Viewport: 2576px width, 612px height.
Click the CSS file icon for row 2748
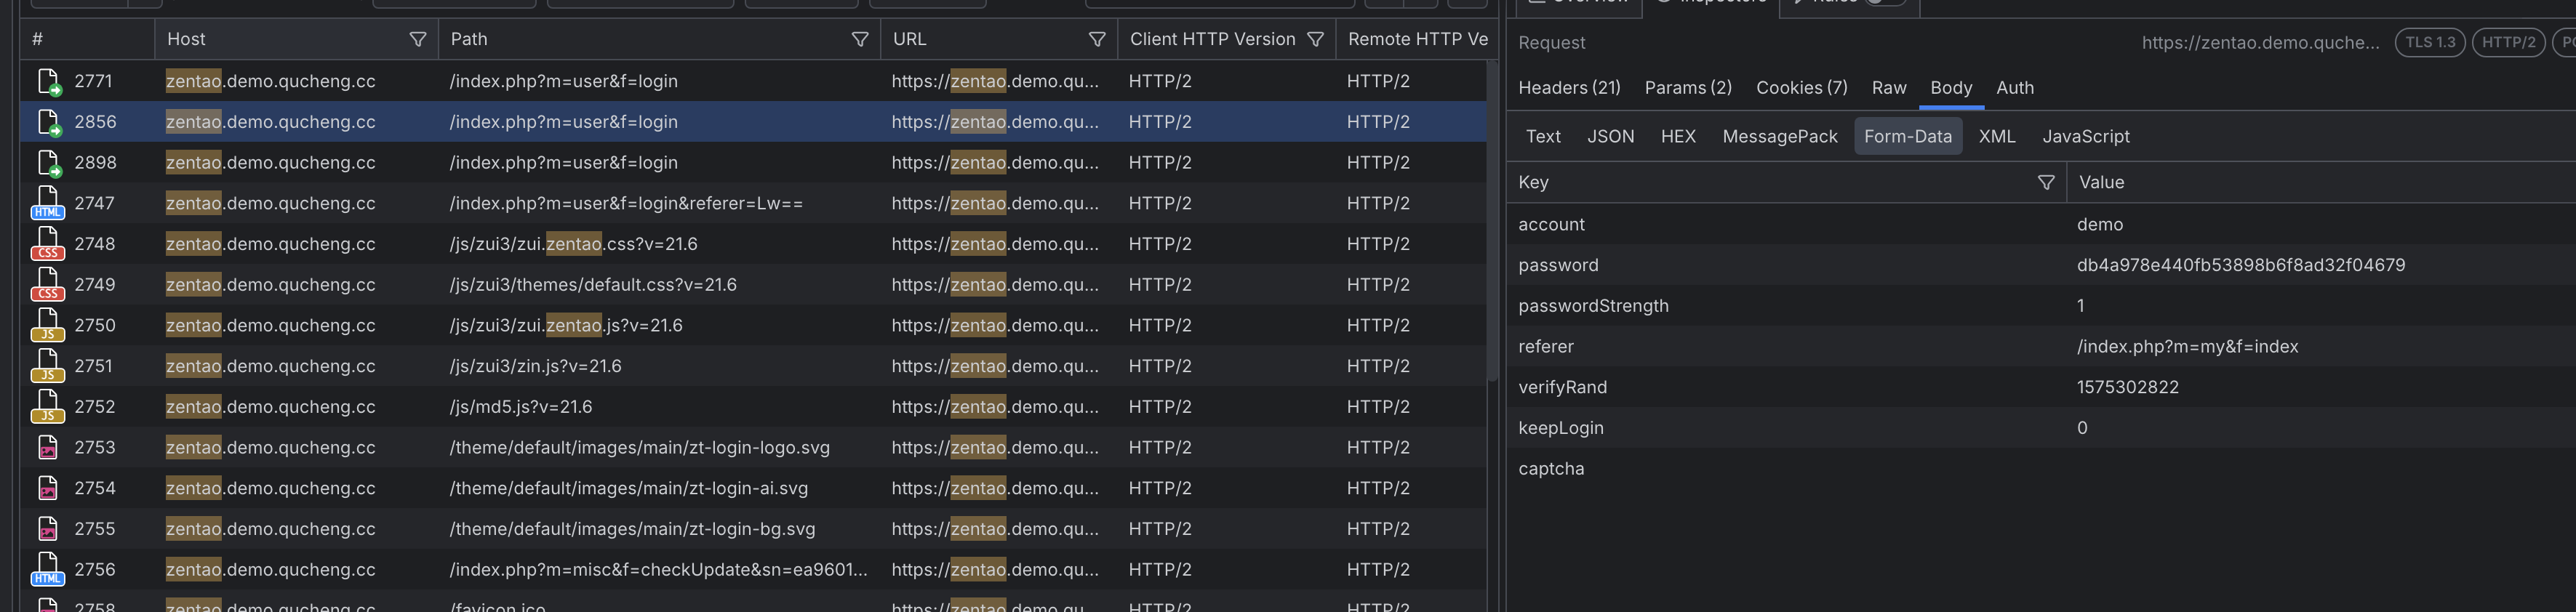point(48,244)
